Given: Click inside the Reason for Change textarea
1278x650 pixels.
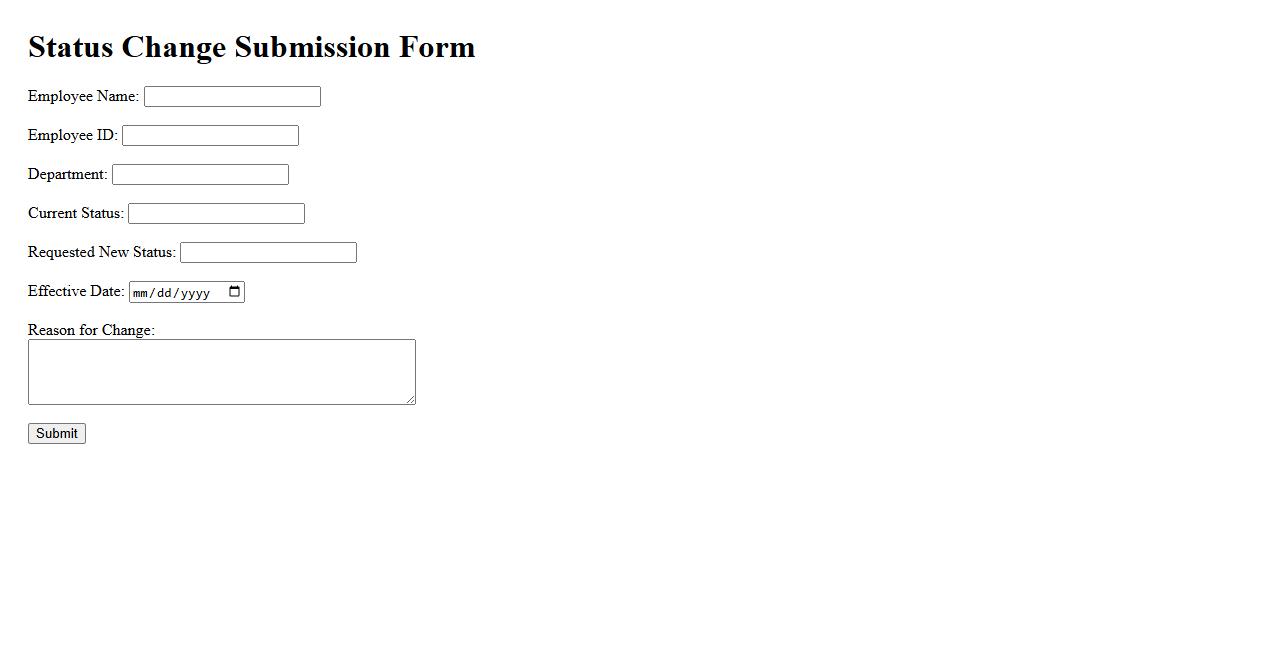Looking at the screenshot, I should (x=221, y=371).
